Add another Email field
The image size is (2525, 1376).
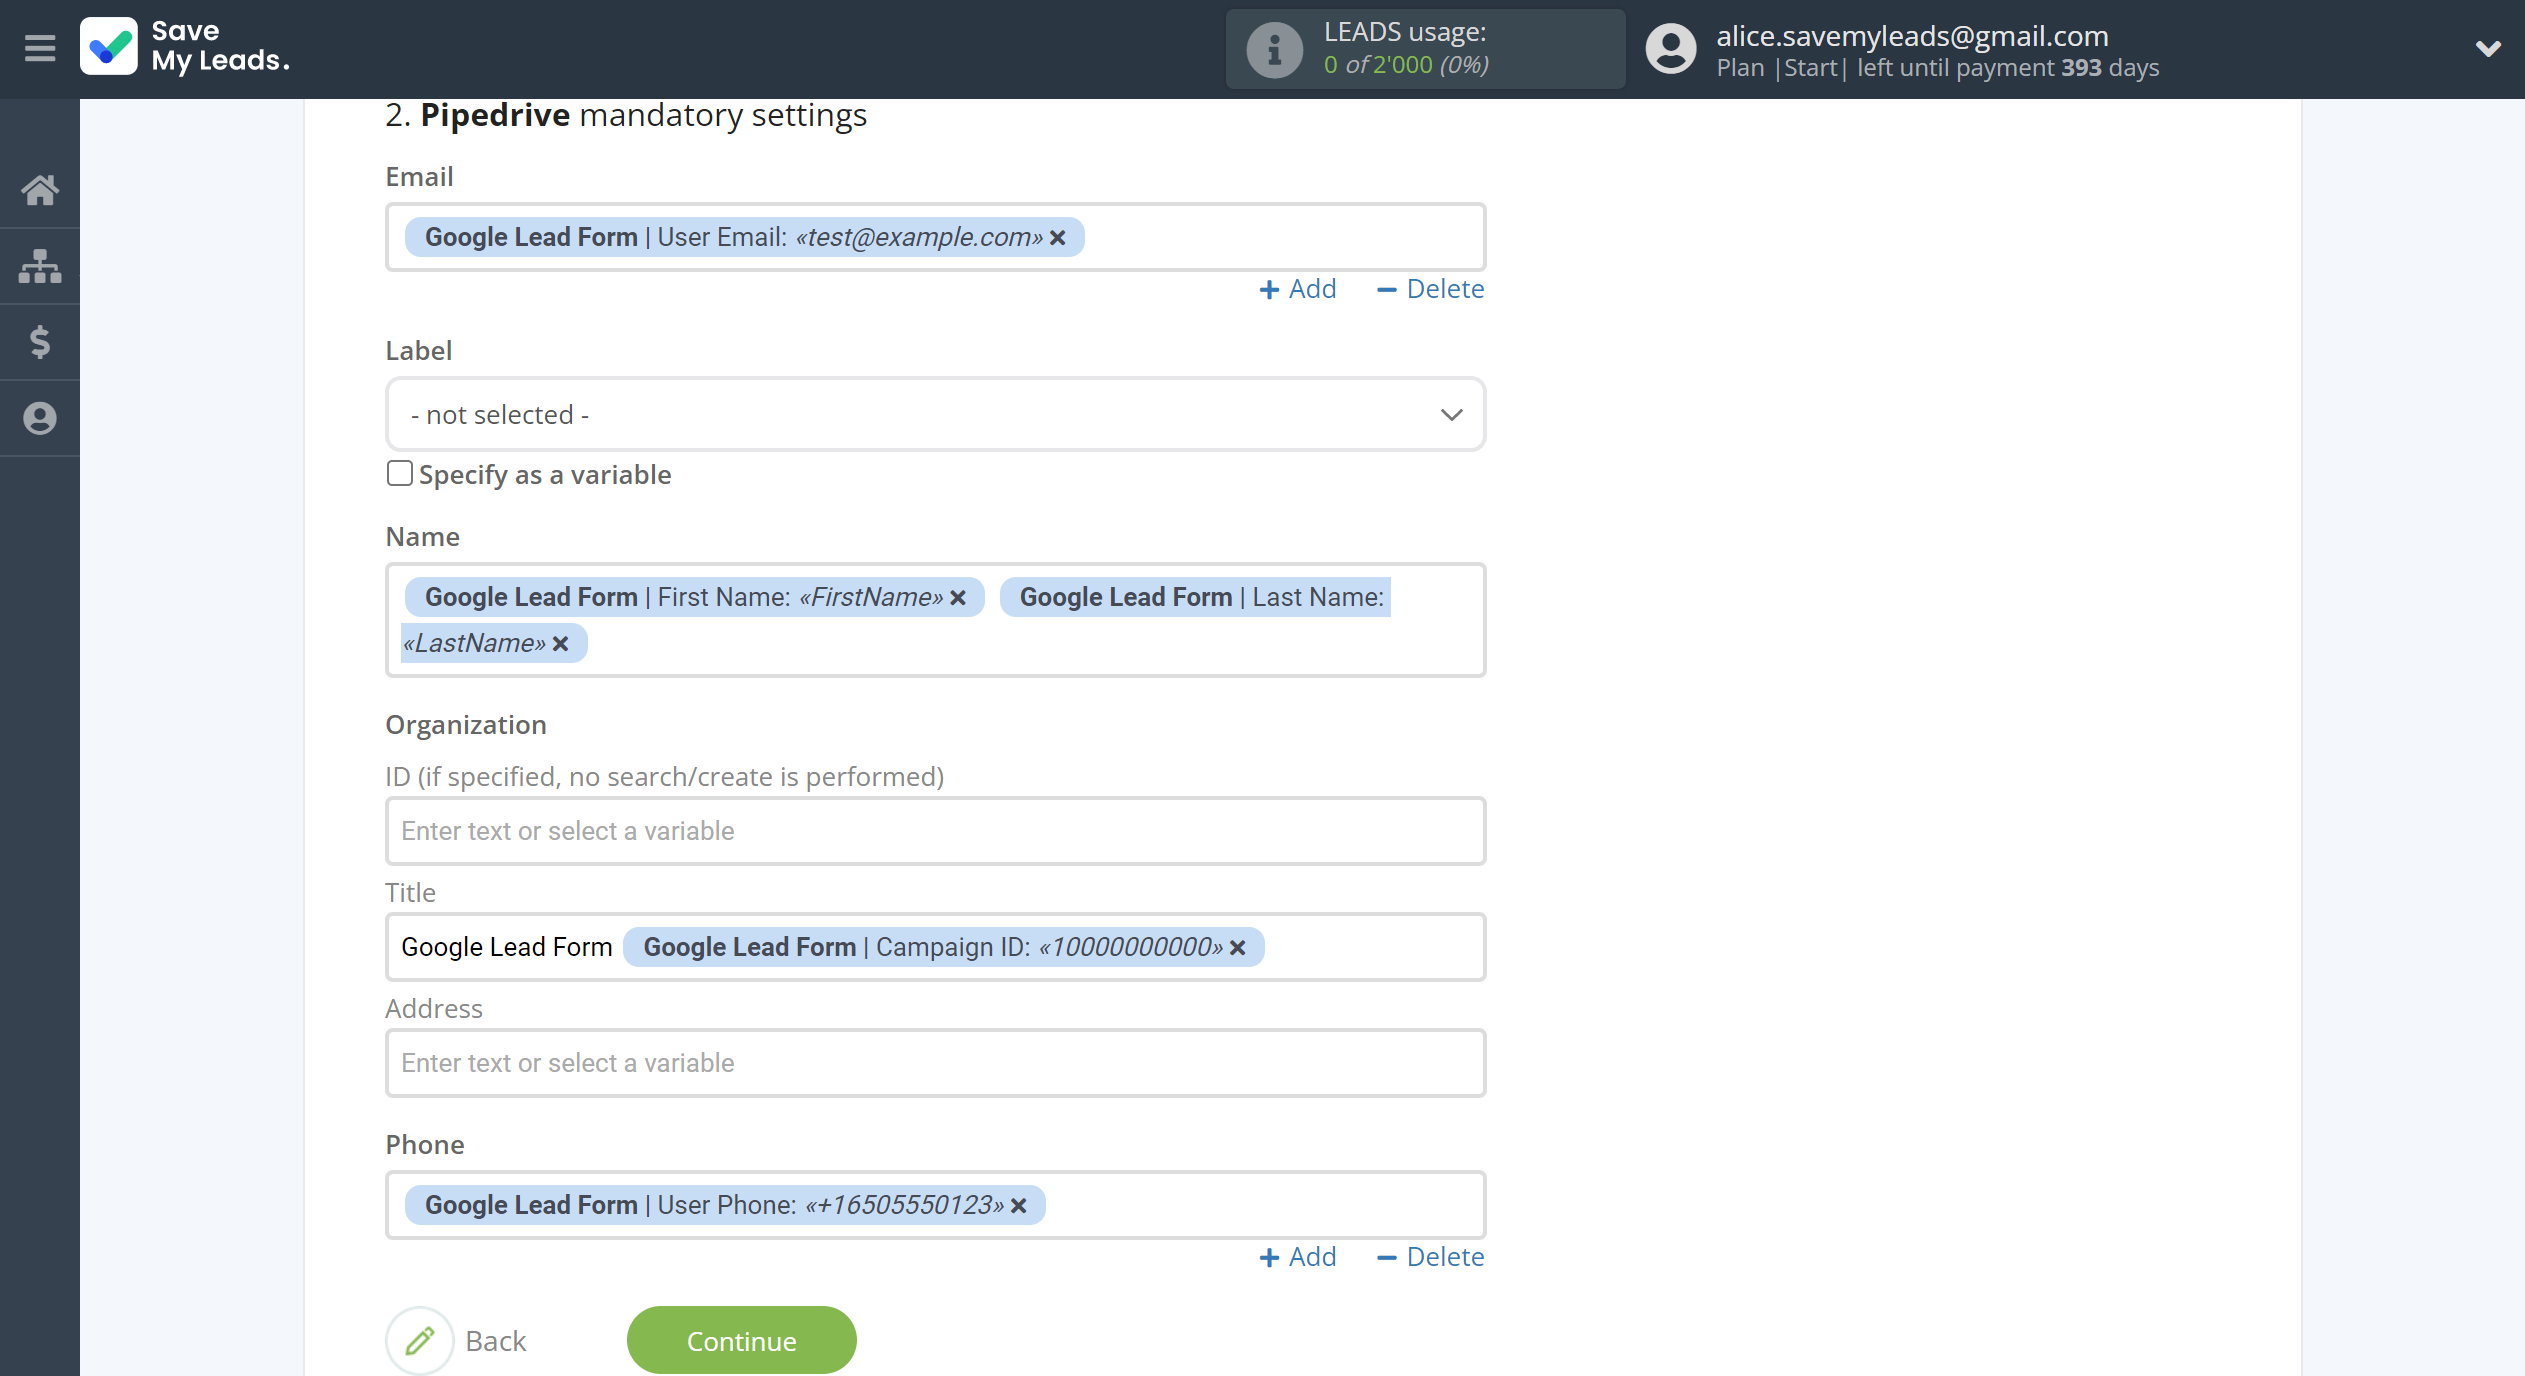click(1298, 289)
